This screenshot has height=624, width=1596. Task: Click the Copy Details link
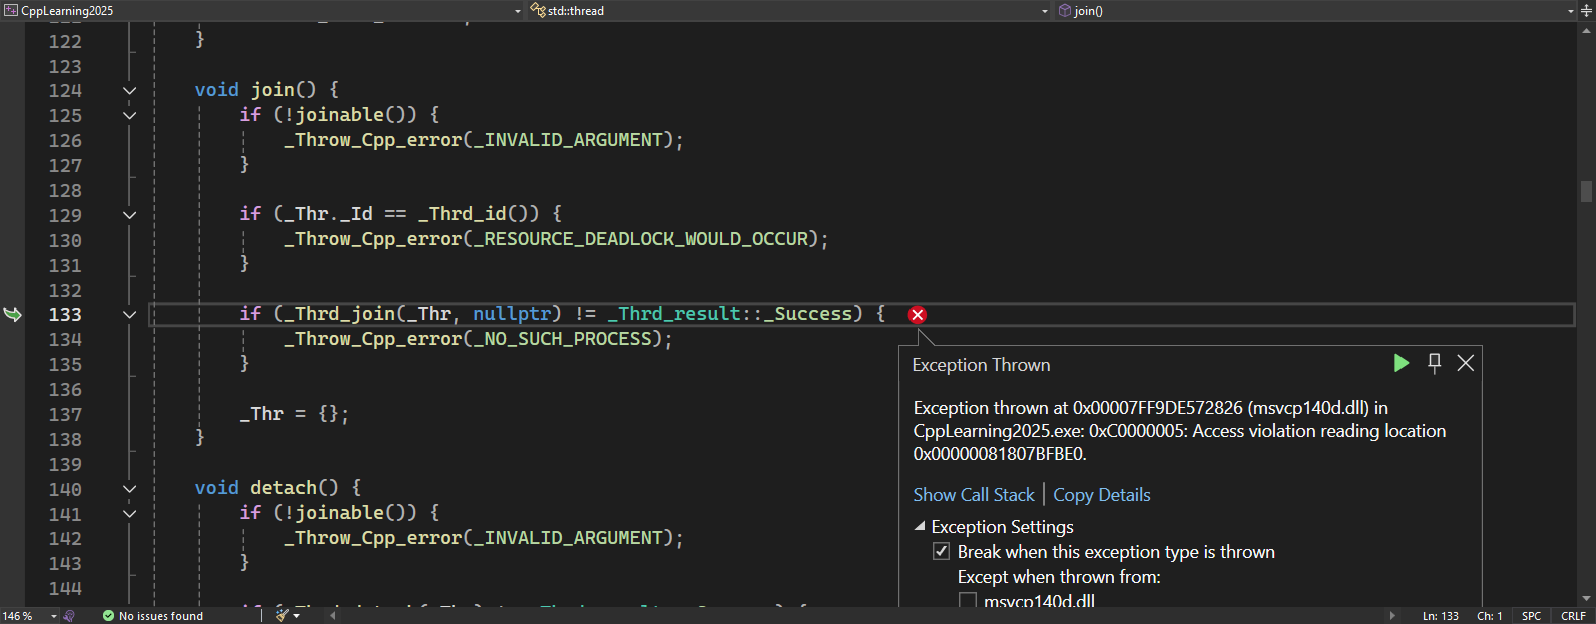click(1101, 495)
